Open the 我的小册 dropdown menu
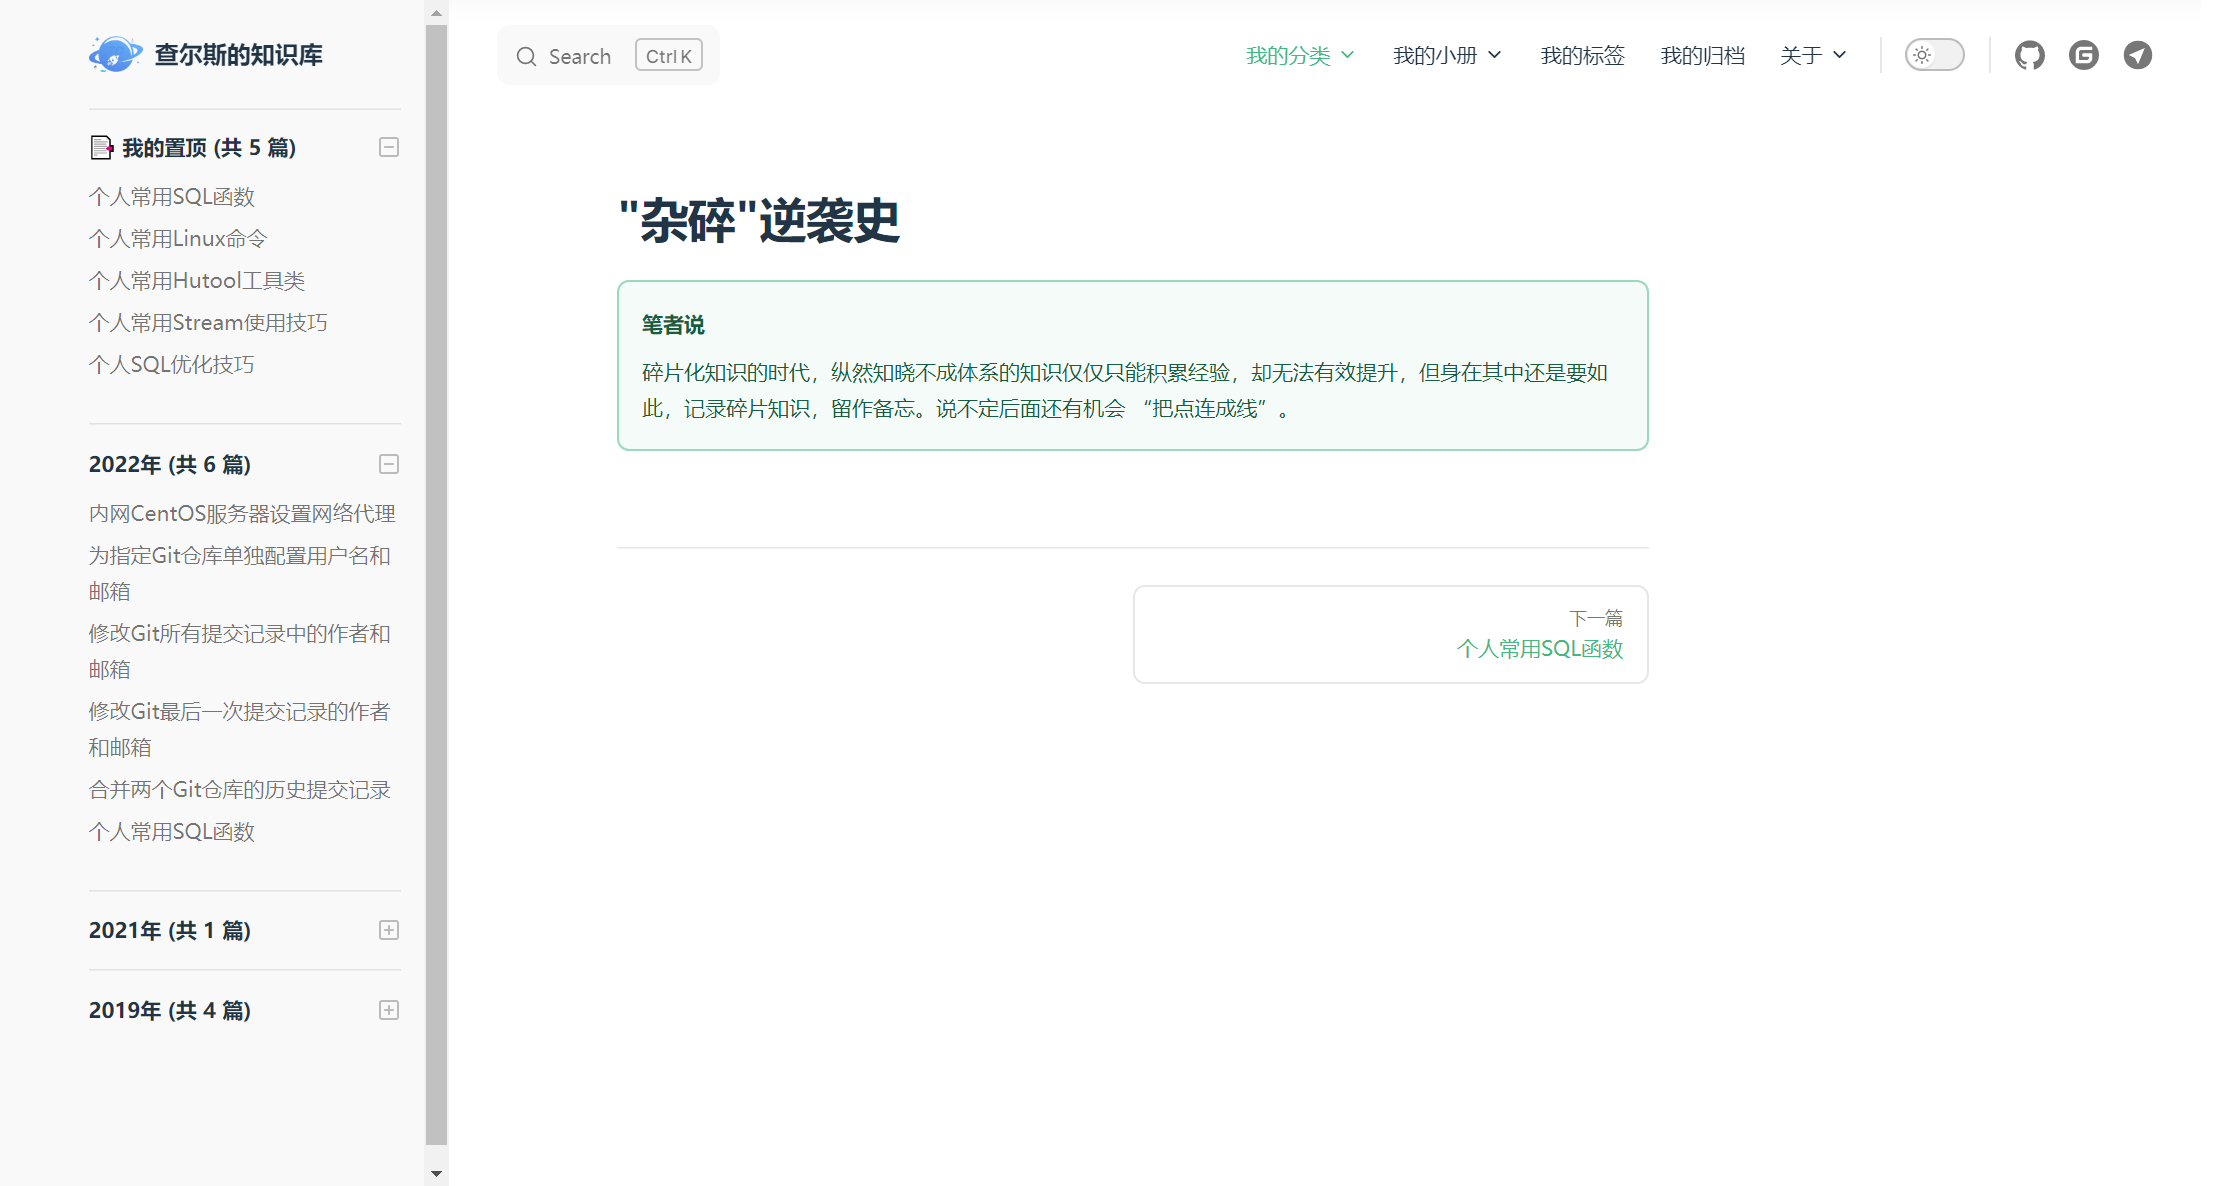Image resolution: width=2240 pixels, height=1186 pixels. point(1446,55)
